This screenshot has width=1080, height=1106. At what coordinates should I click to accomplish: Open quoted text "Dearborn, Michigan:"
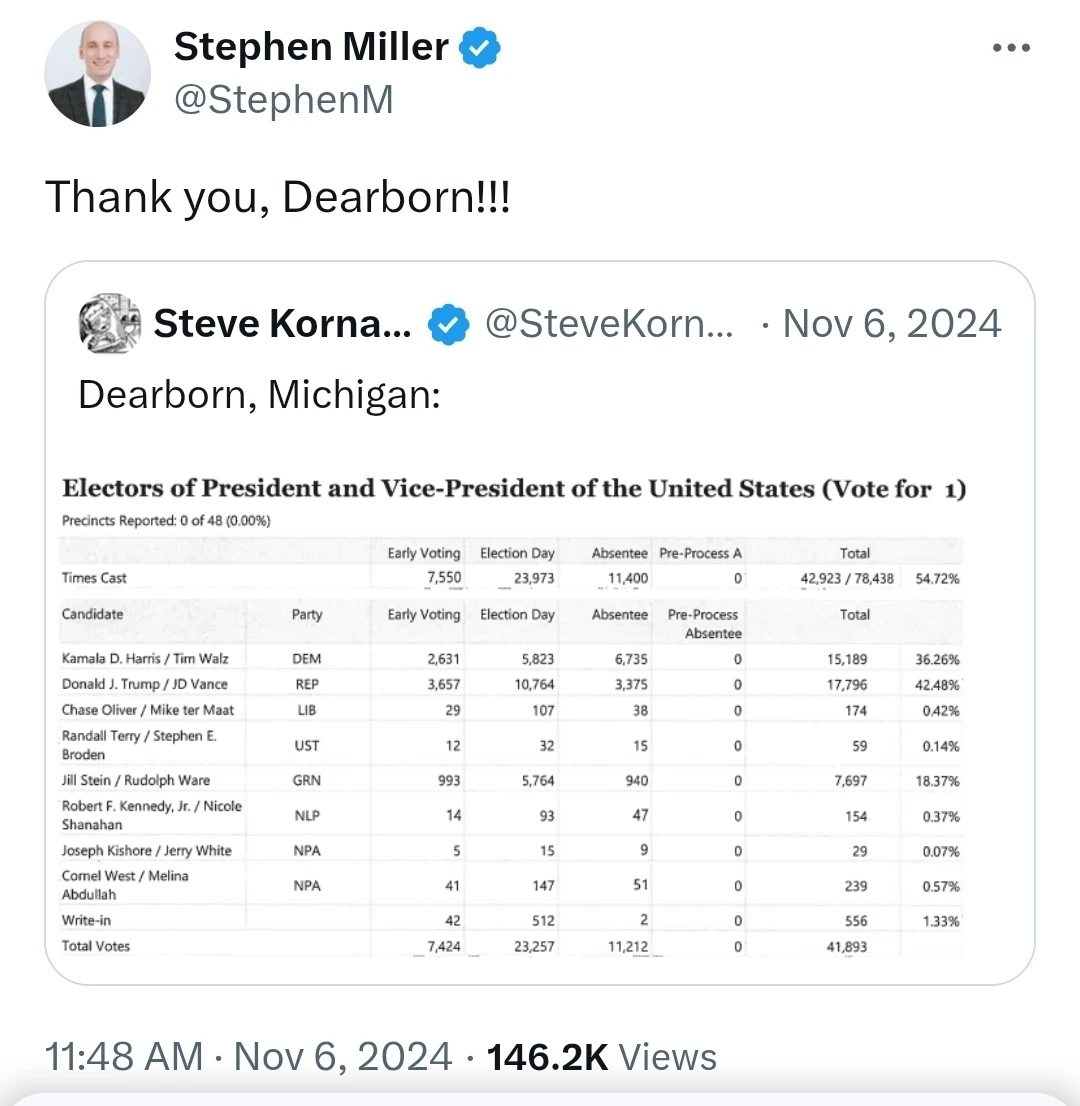click(x=259, y=394)
